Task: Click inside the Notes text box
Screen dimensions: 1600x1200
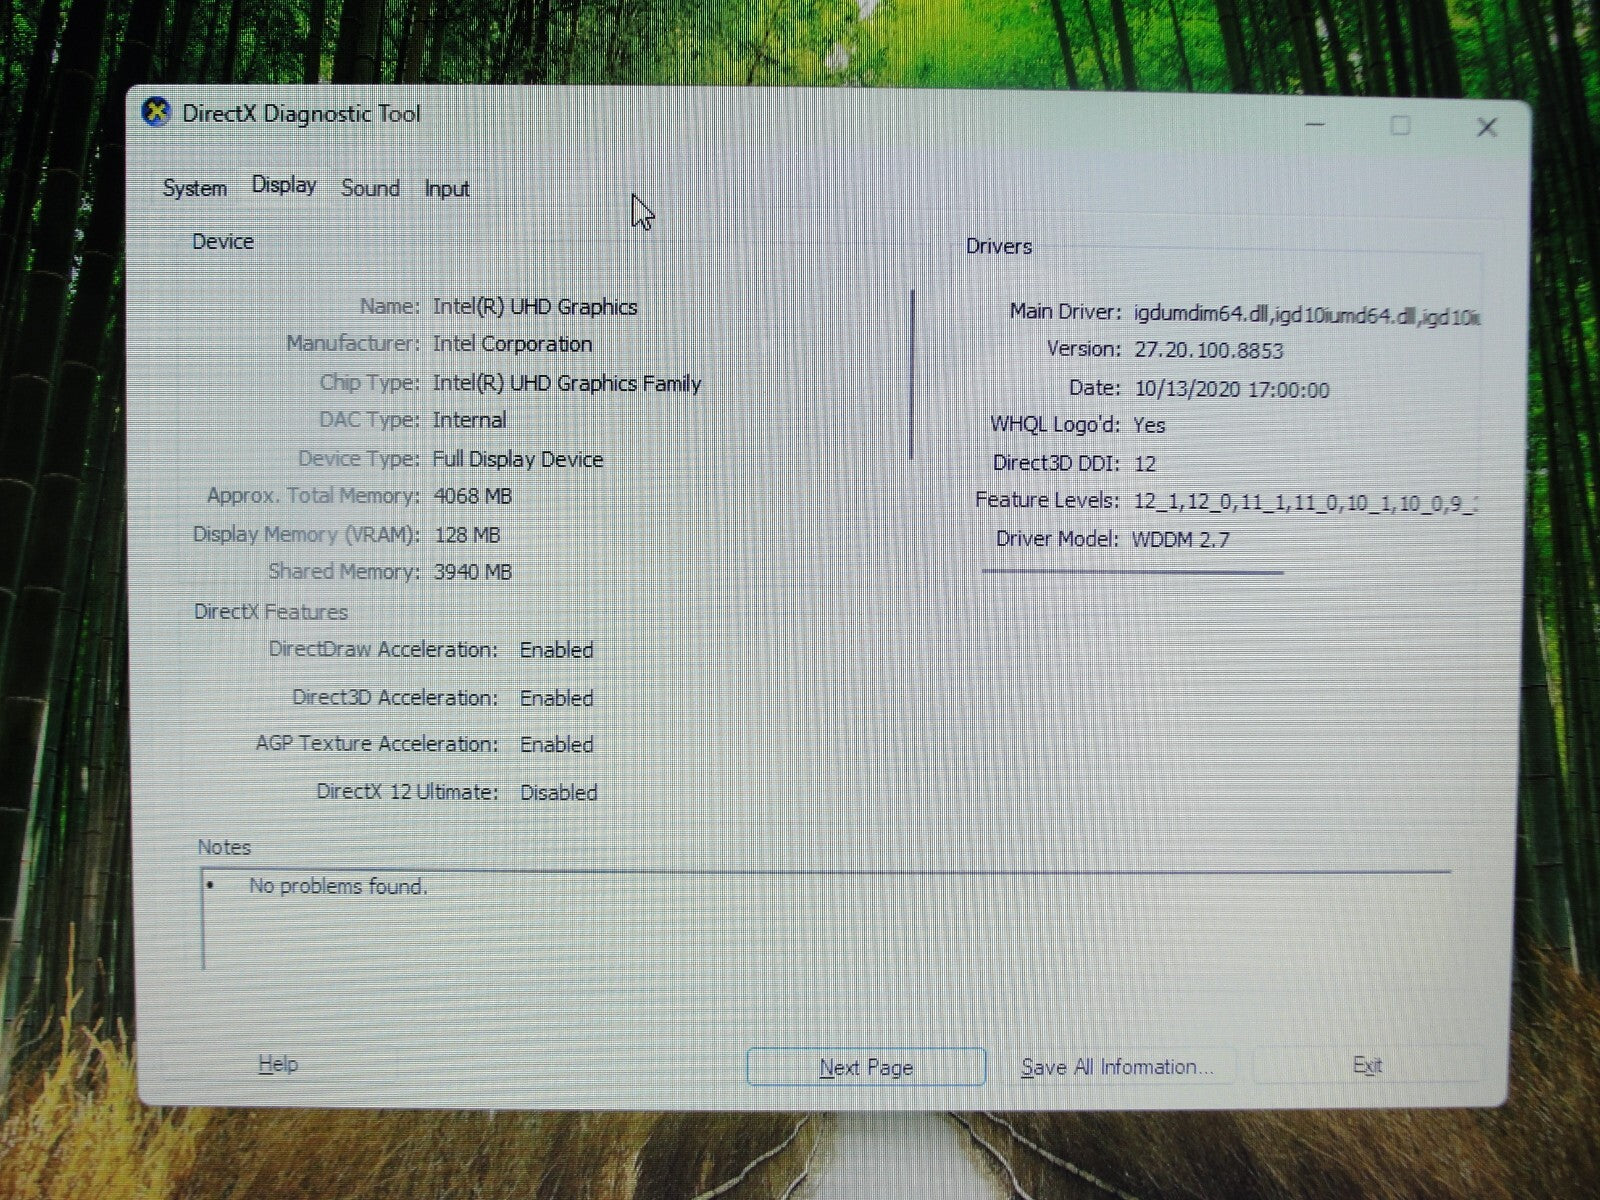Action: [x=826, y=920]
